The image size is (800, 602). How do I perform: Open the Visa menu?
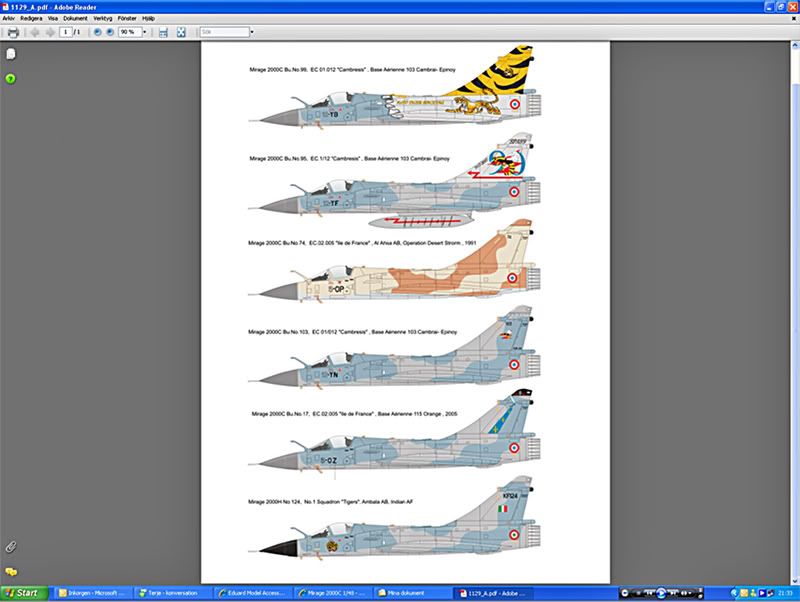53,18
